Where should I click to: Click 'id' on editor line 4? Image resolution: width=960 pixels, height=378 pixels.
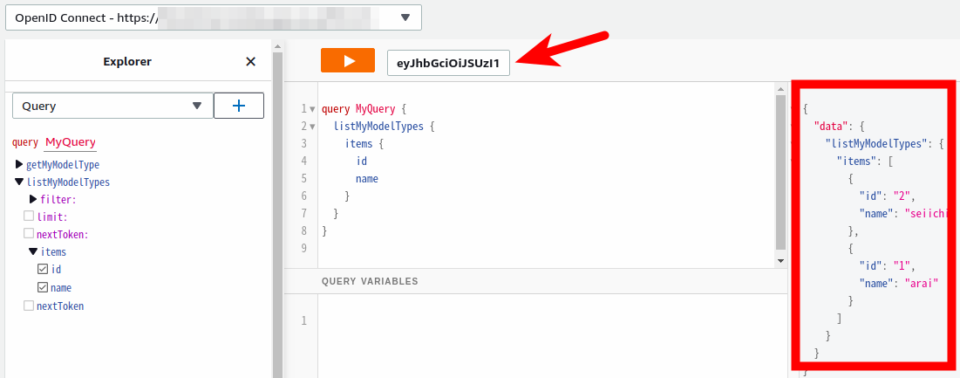point(362,162)
